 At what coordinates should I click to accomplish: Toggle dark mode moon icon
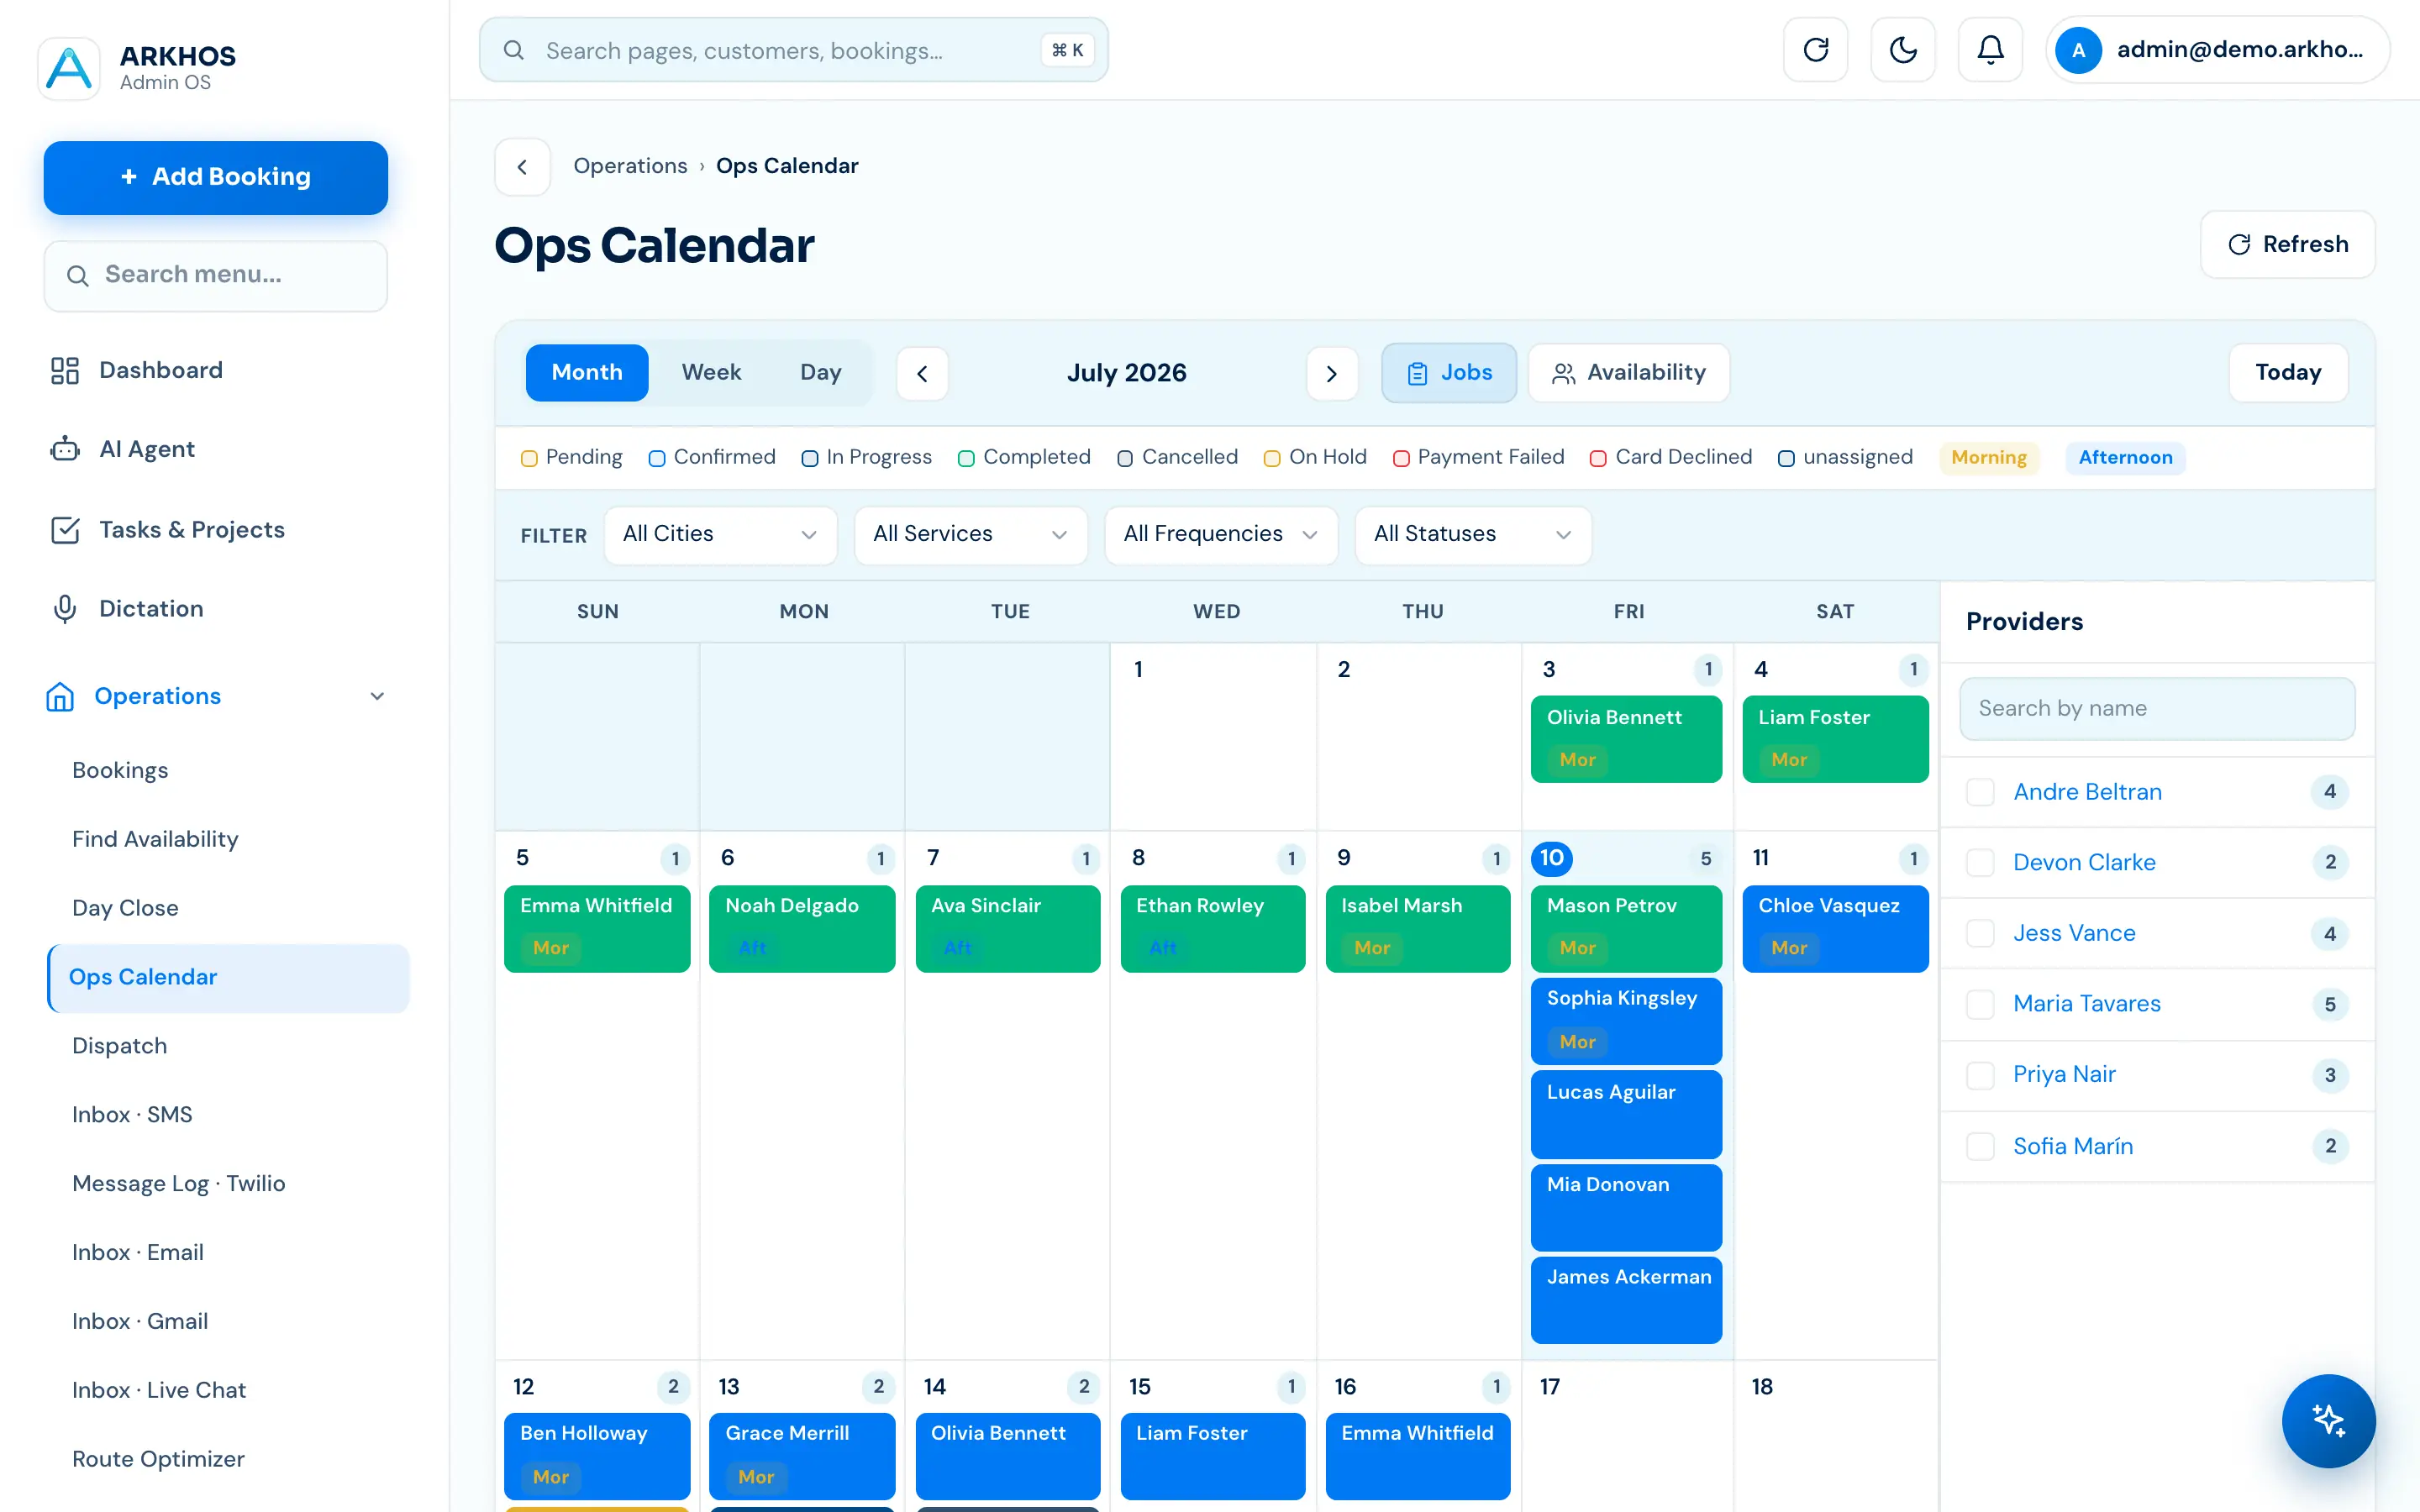[1903, 50]
